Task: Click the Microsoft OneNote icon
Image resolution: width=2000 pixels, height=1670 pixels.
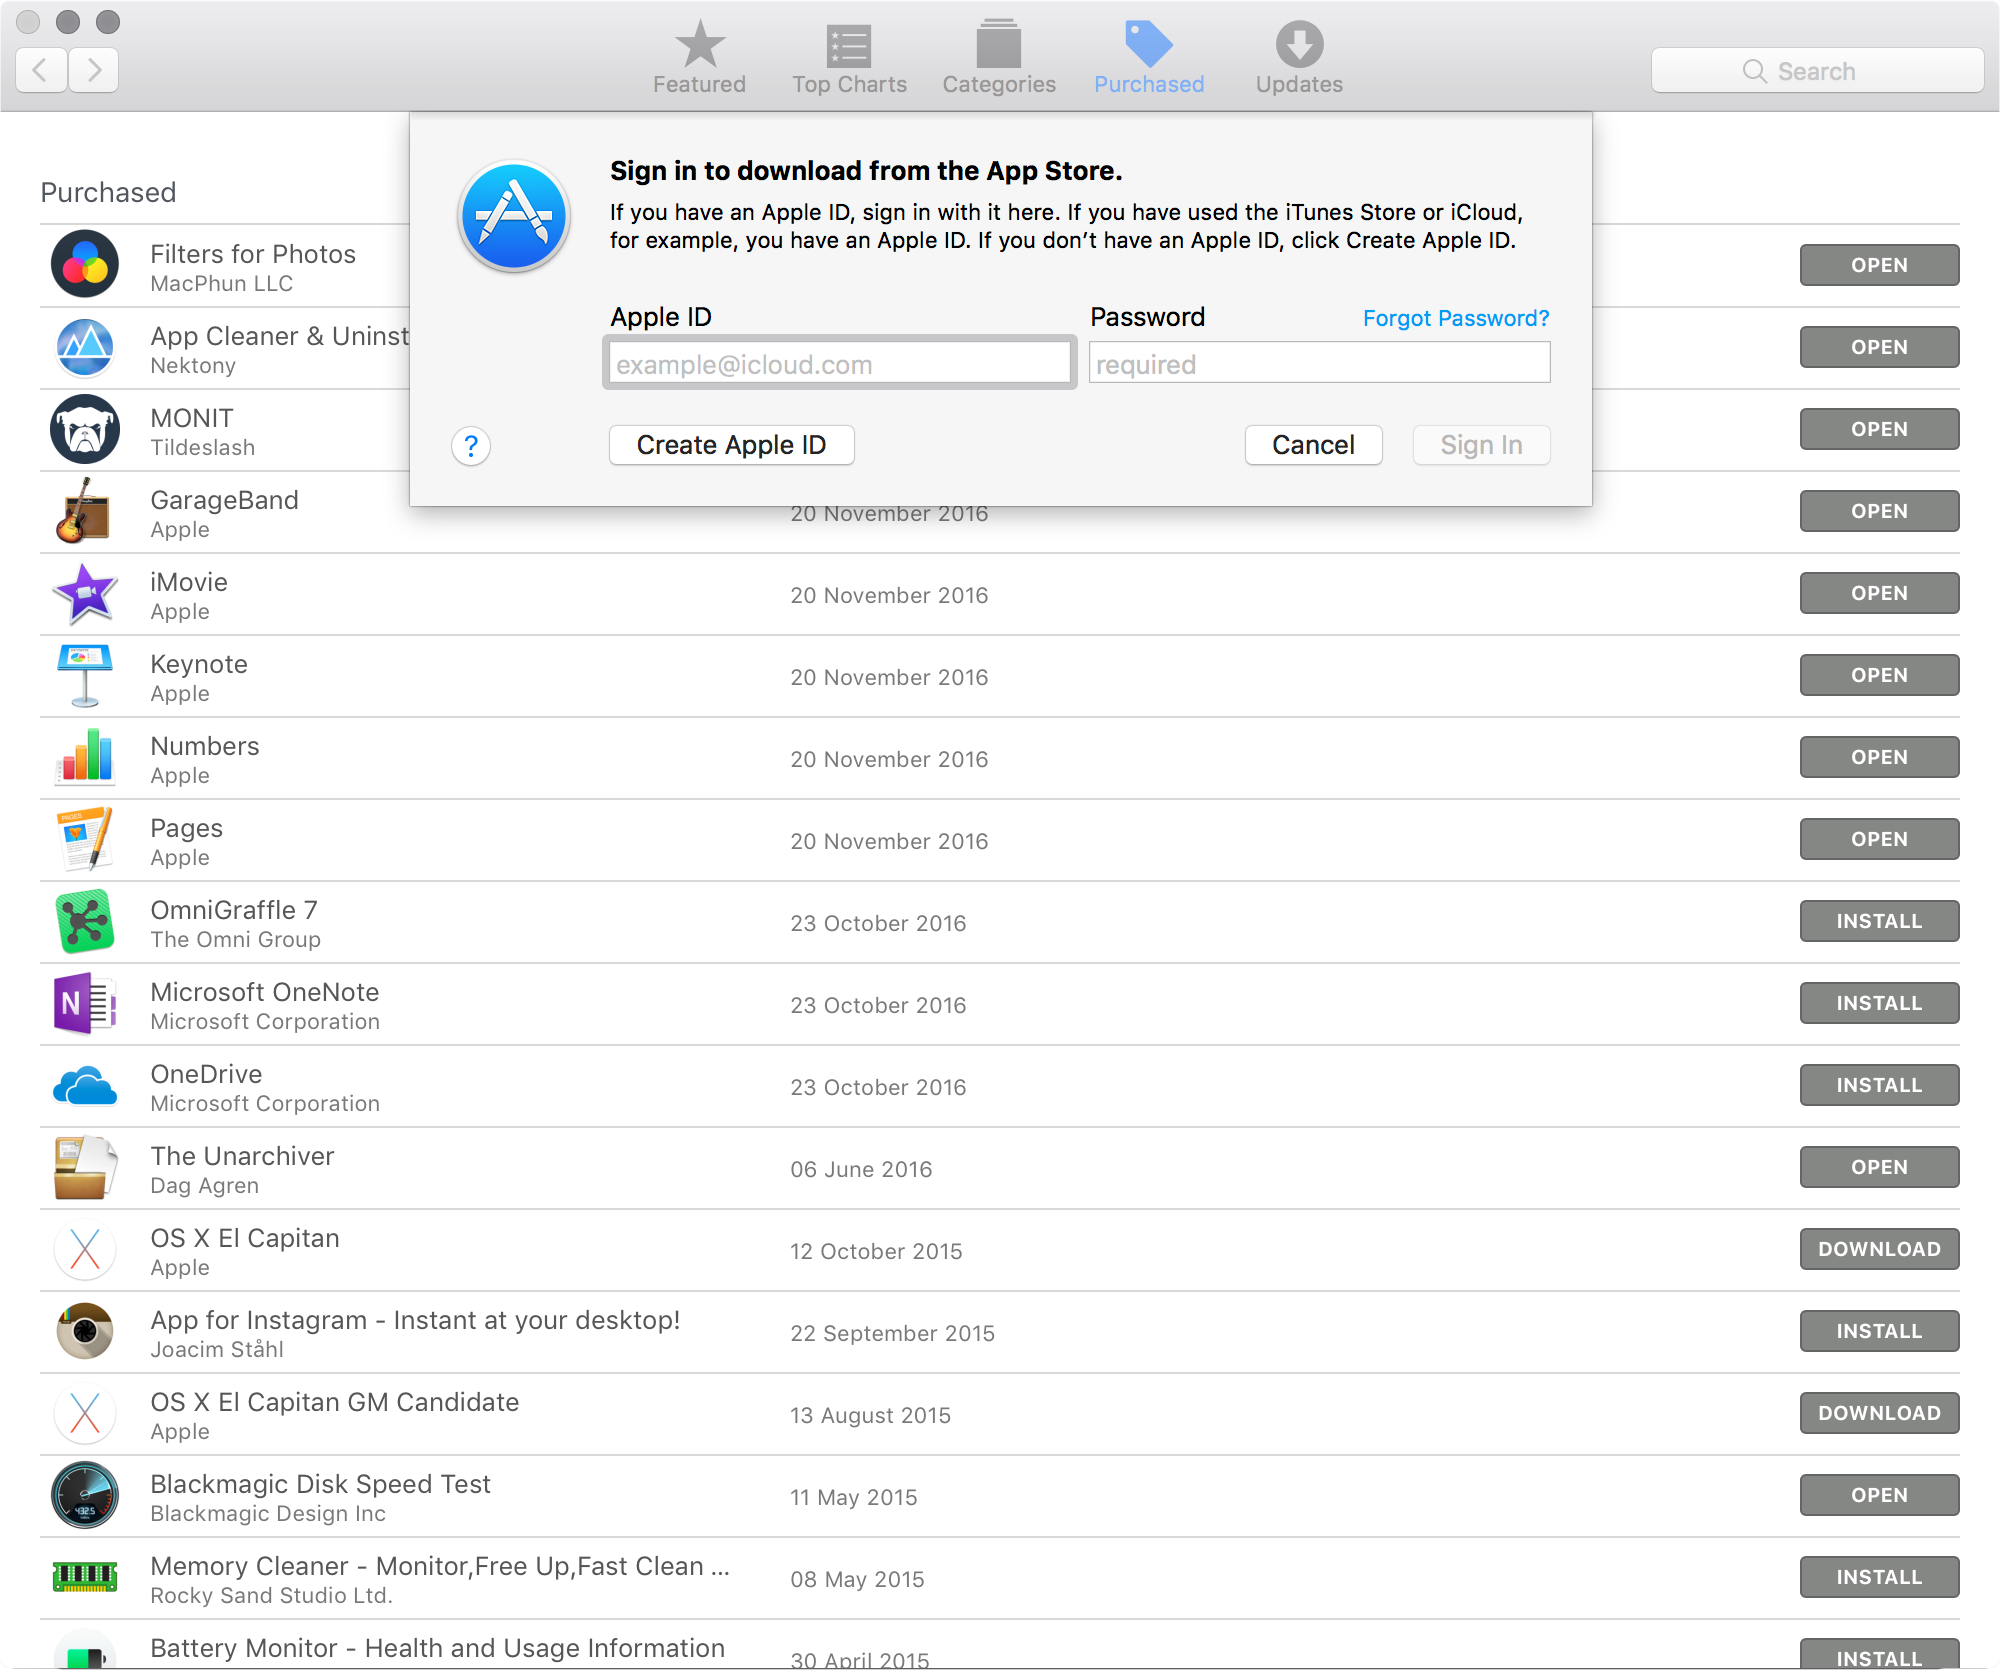Action: 85,1003
